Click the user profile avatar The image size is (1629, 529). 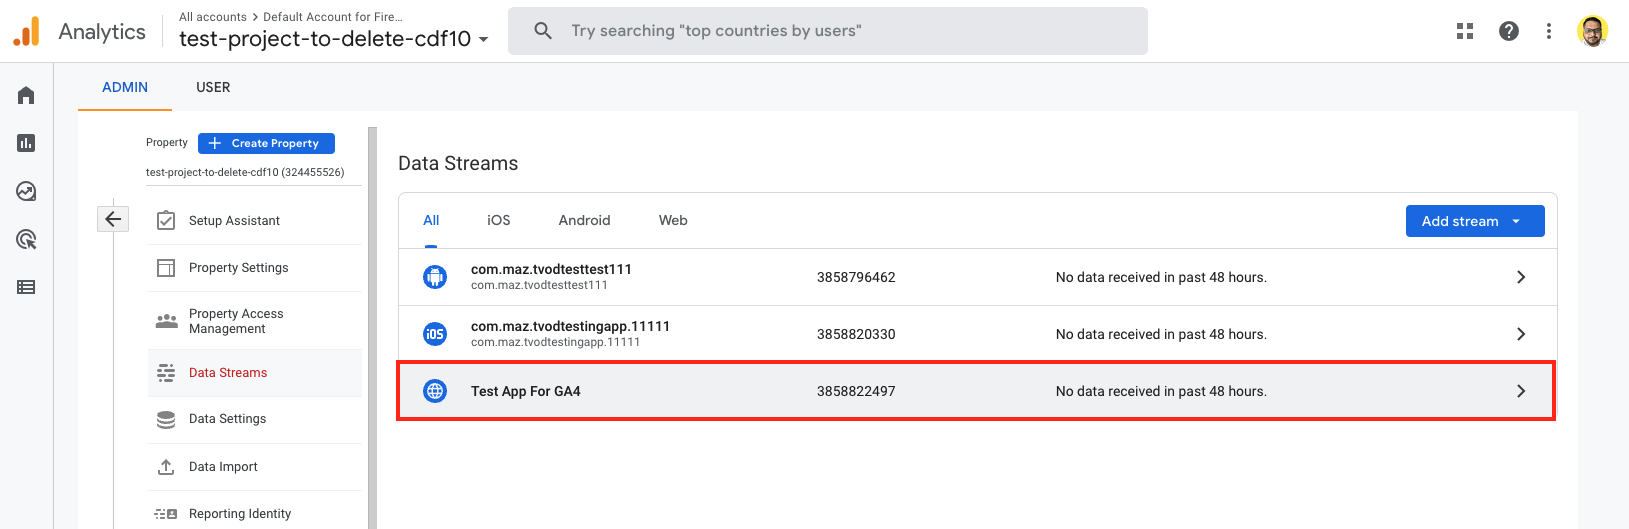[1592, 31]
